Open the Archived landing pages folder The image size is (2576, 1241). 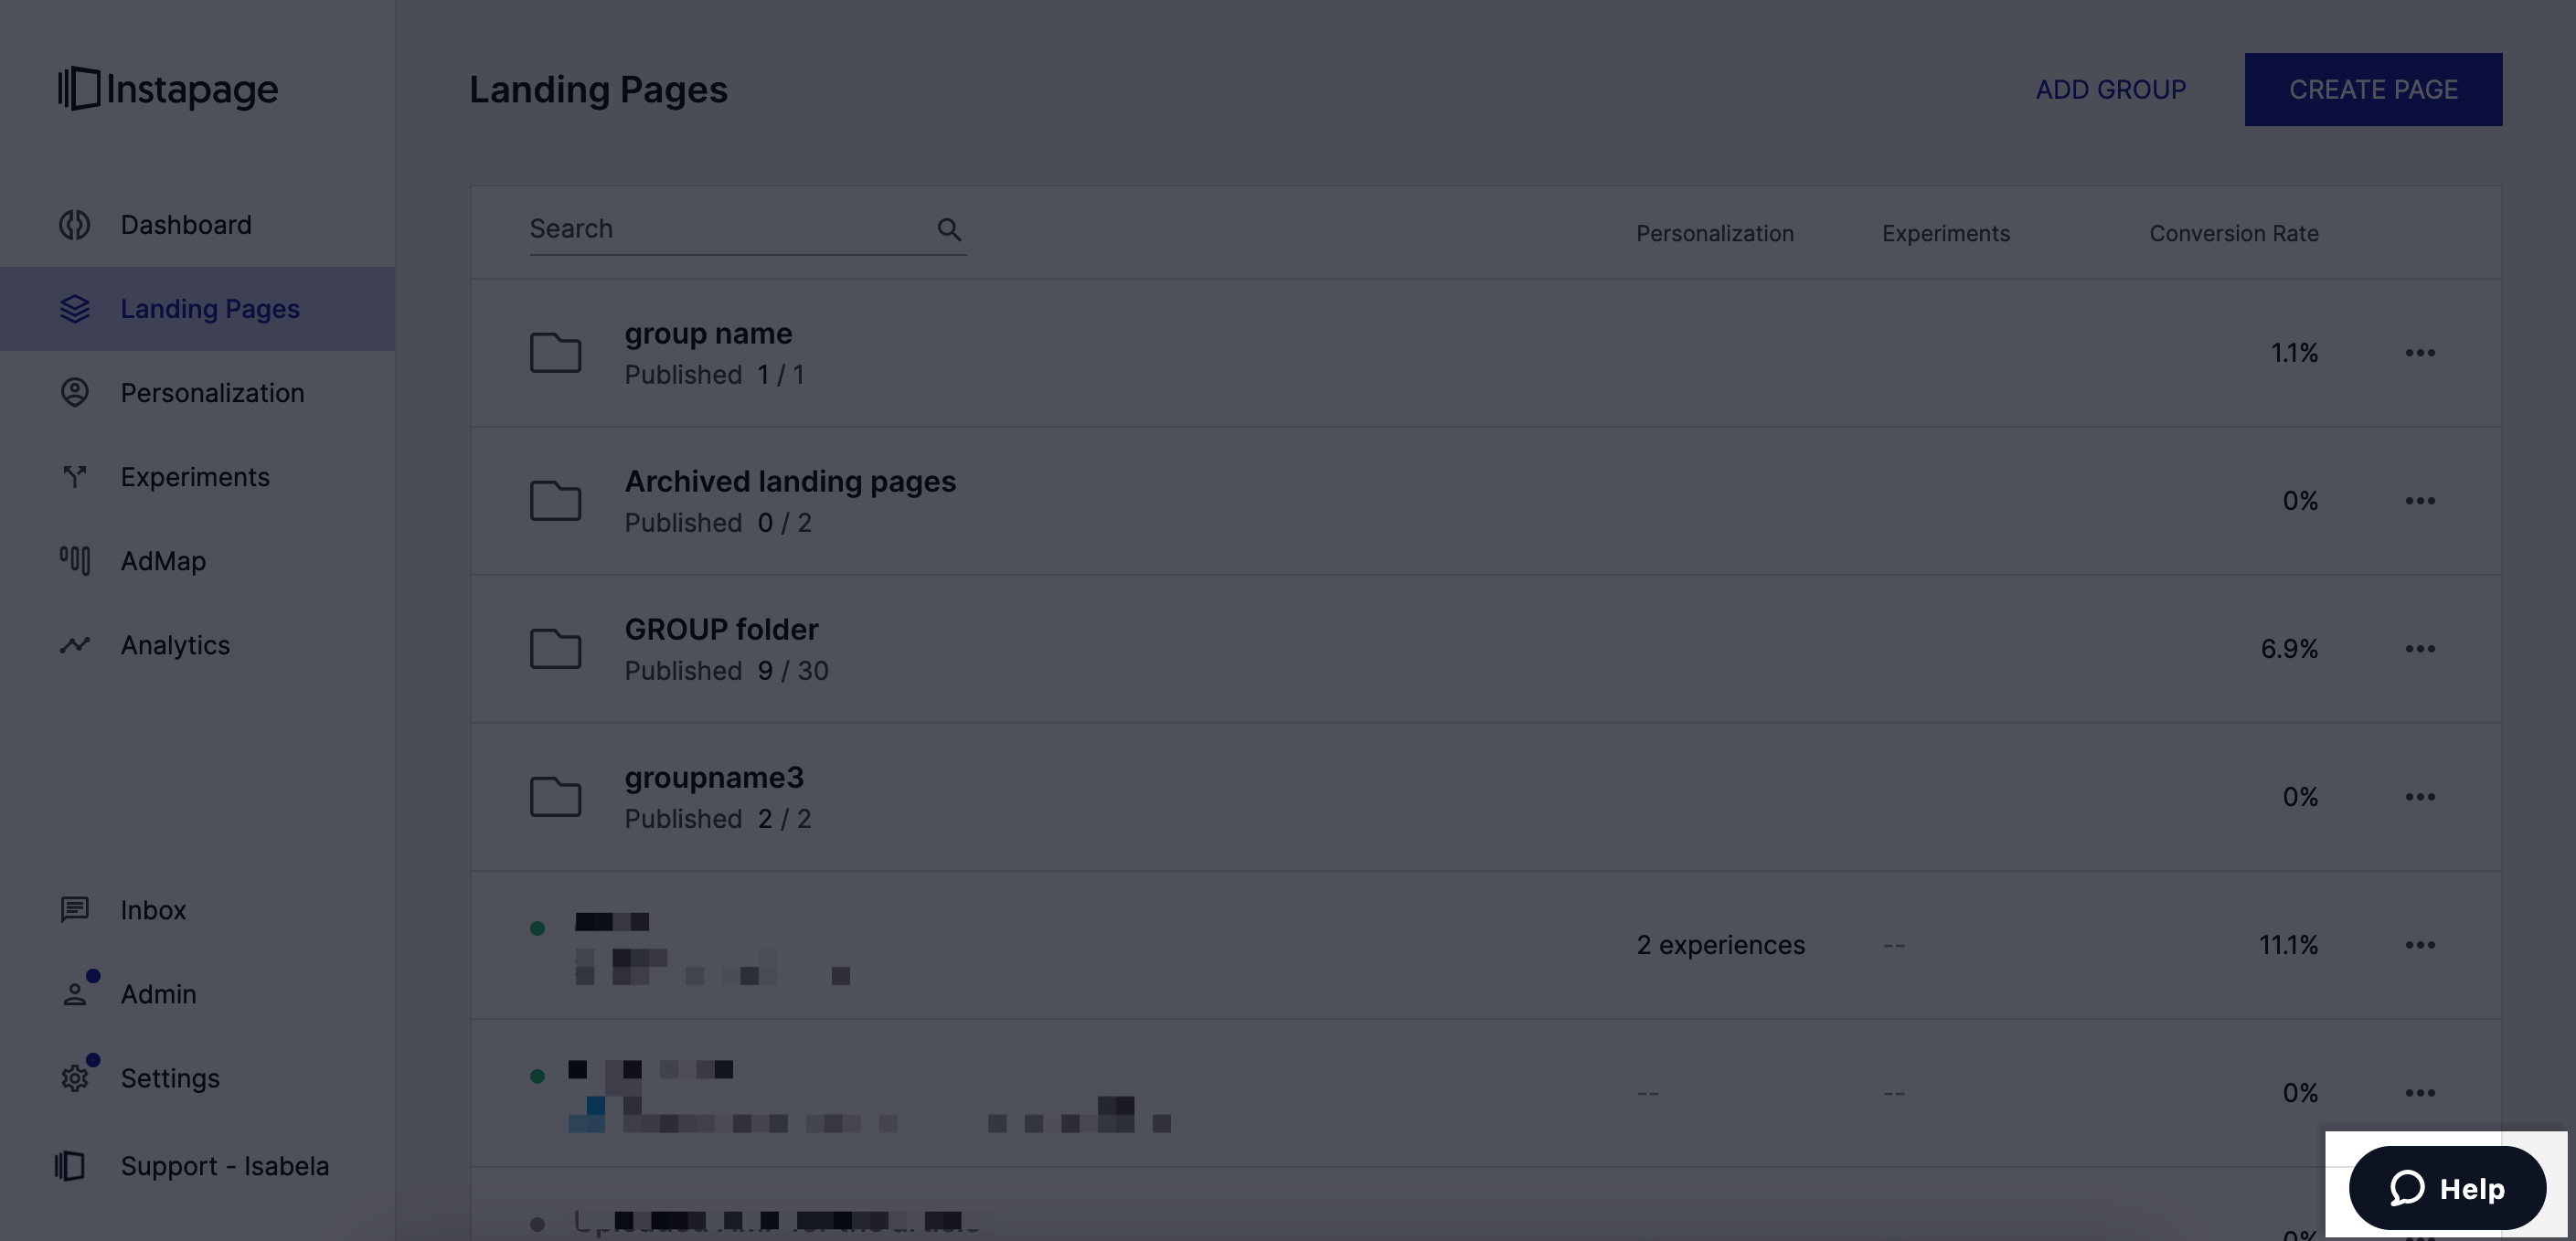point(790,481)
